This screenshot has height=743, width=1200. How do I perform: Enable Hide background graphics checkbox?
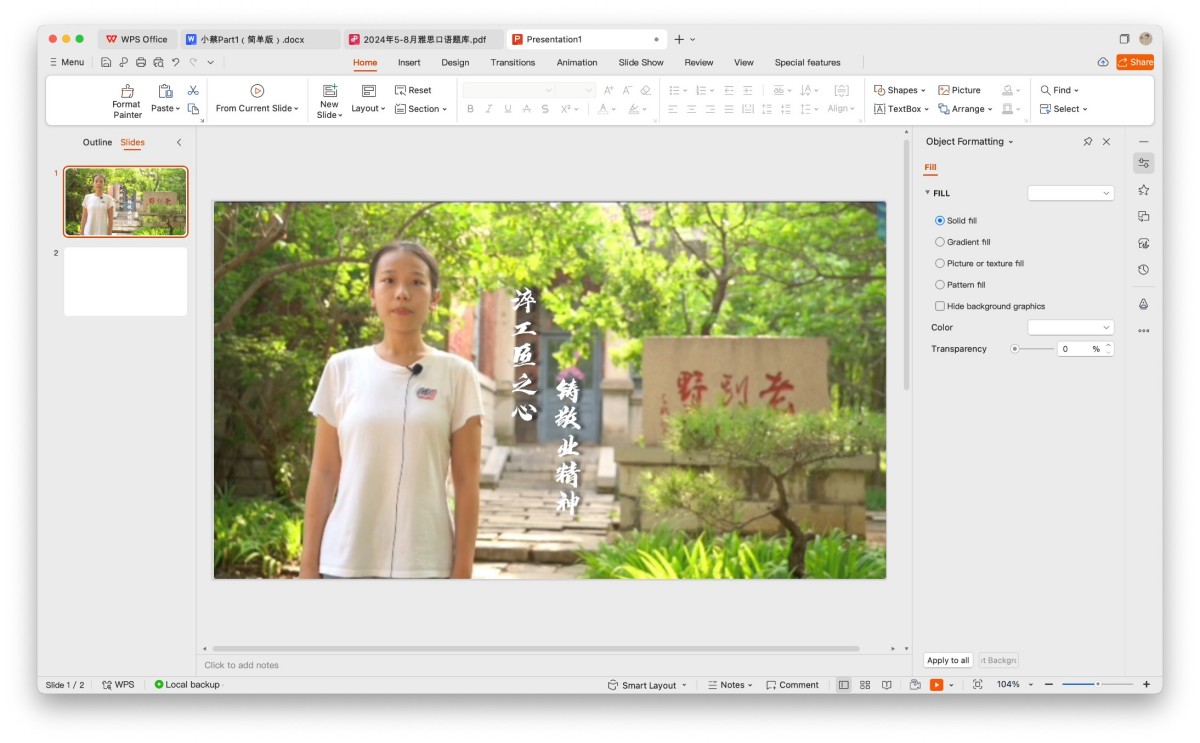(940, 306)
